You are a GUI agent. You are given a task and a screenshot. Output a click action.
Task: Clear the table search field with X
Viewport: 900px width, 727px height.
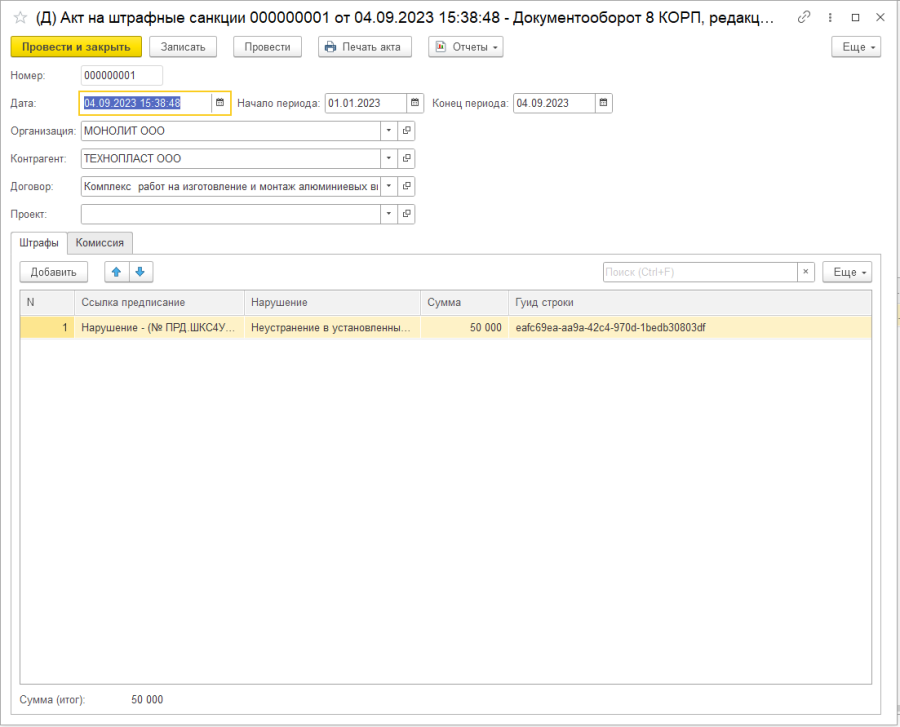[805, 272]
